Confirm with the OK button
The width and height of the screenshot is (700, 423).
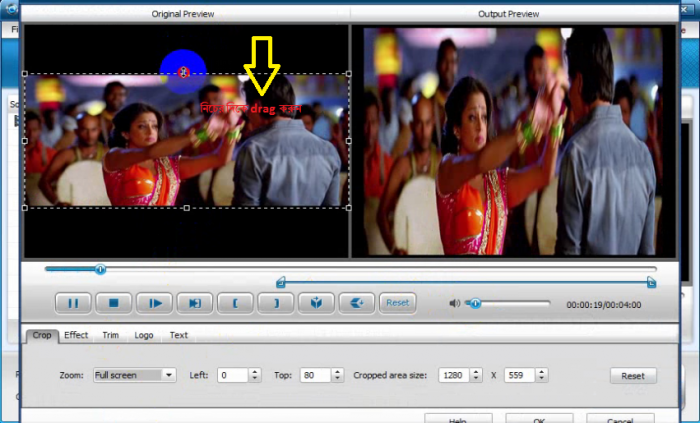(x=539, y=419)
